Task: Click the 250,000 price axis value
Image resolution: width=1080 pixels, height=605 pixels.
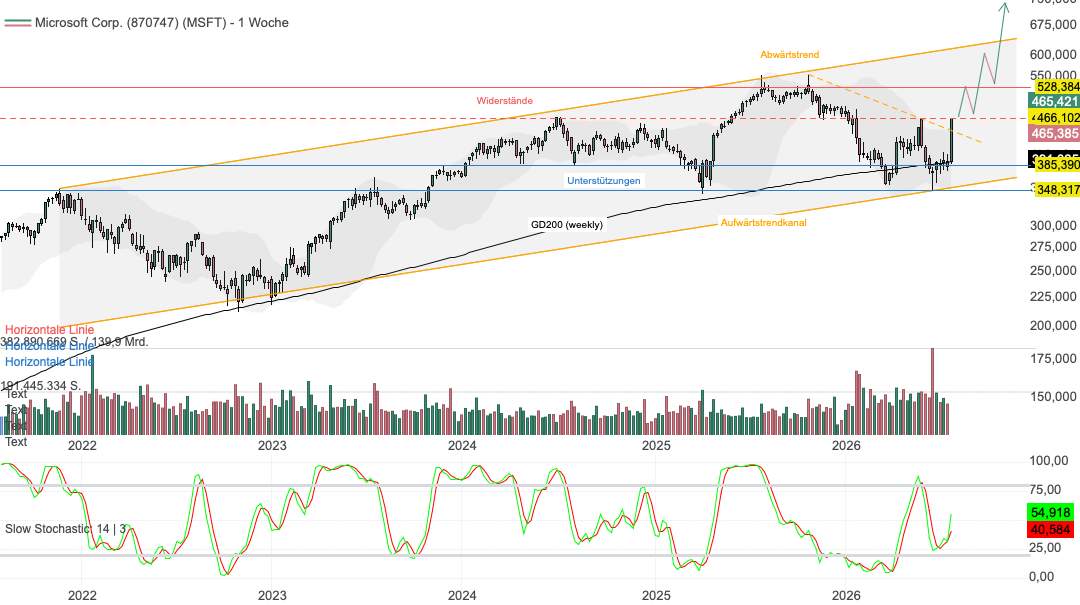Action: pos(1053,271)
